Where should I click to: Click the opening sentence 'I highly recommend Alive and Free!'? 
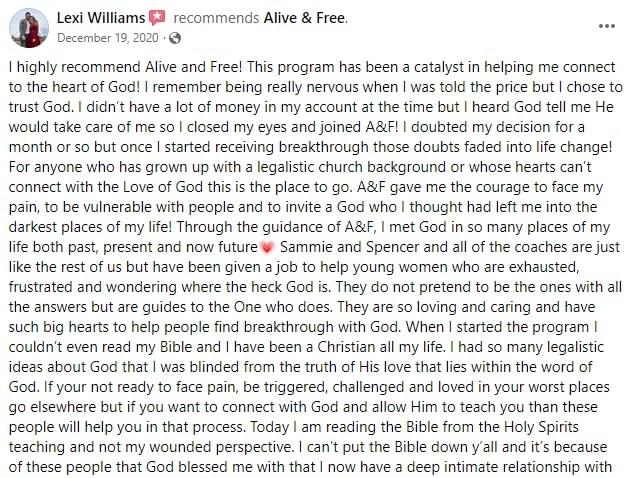pyautogui.click(x=126, y=67)
